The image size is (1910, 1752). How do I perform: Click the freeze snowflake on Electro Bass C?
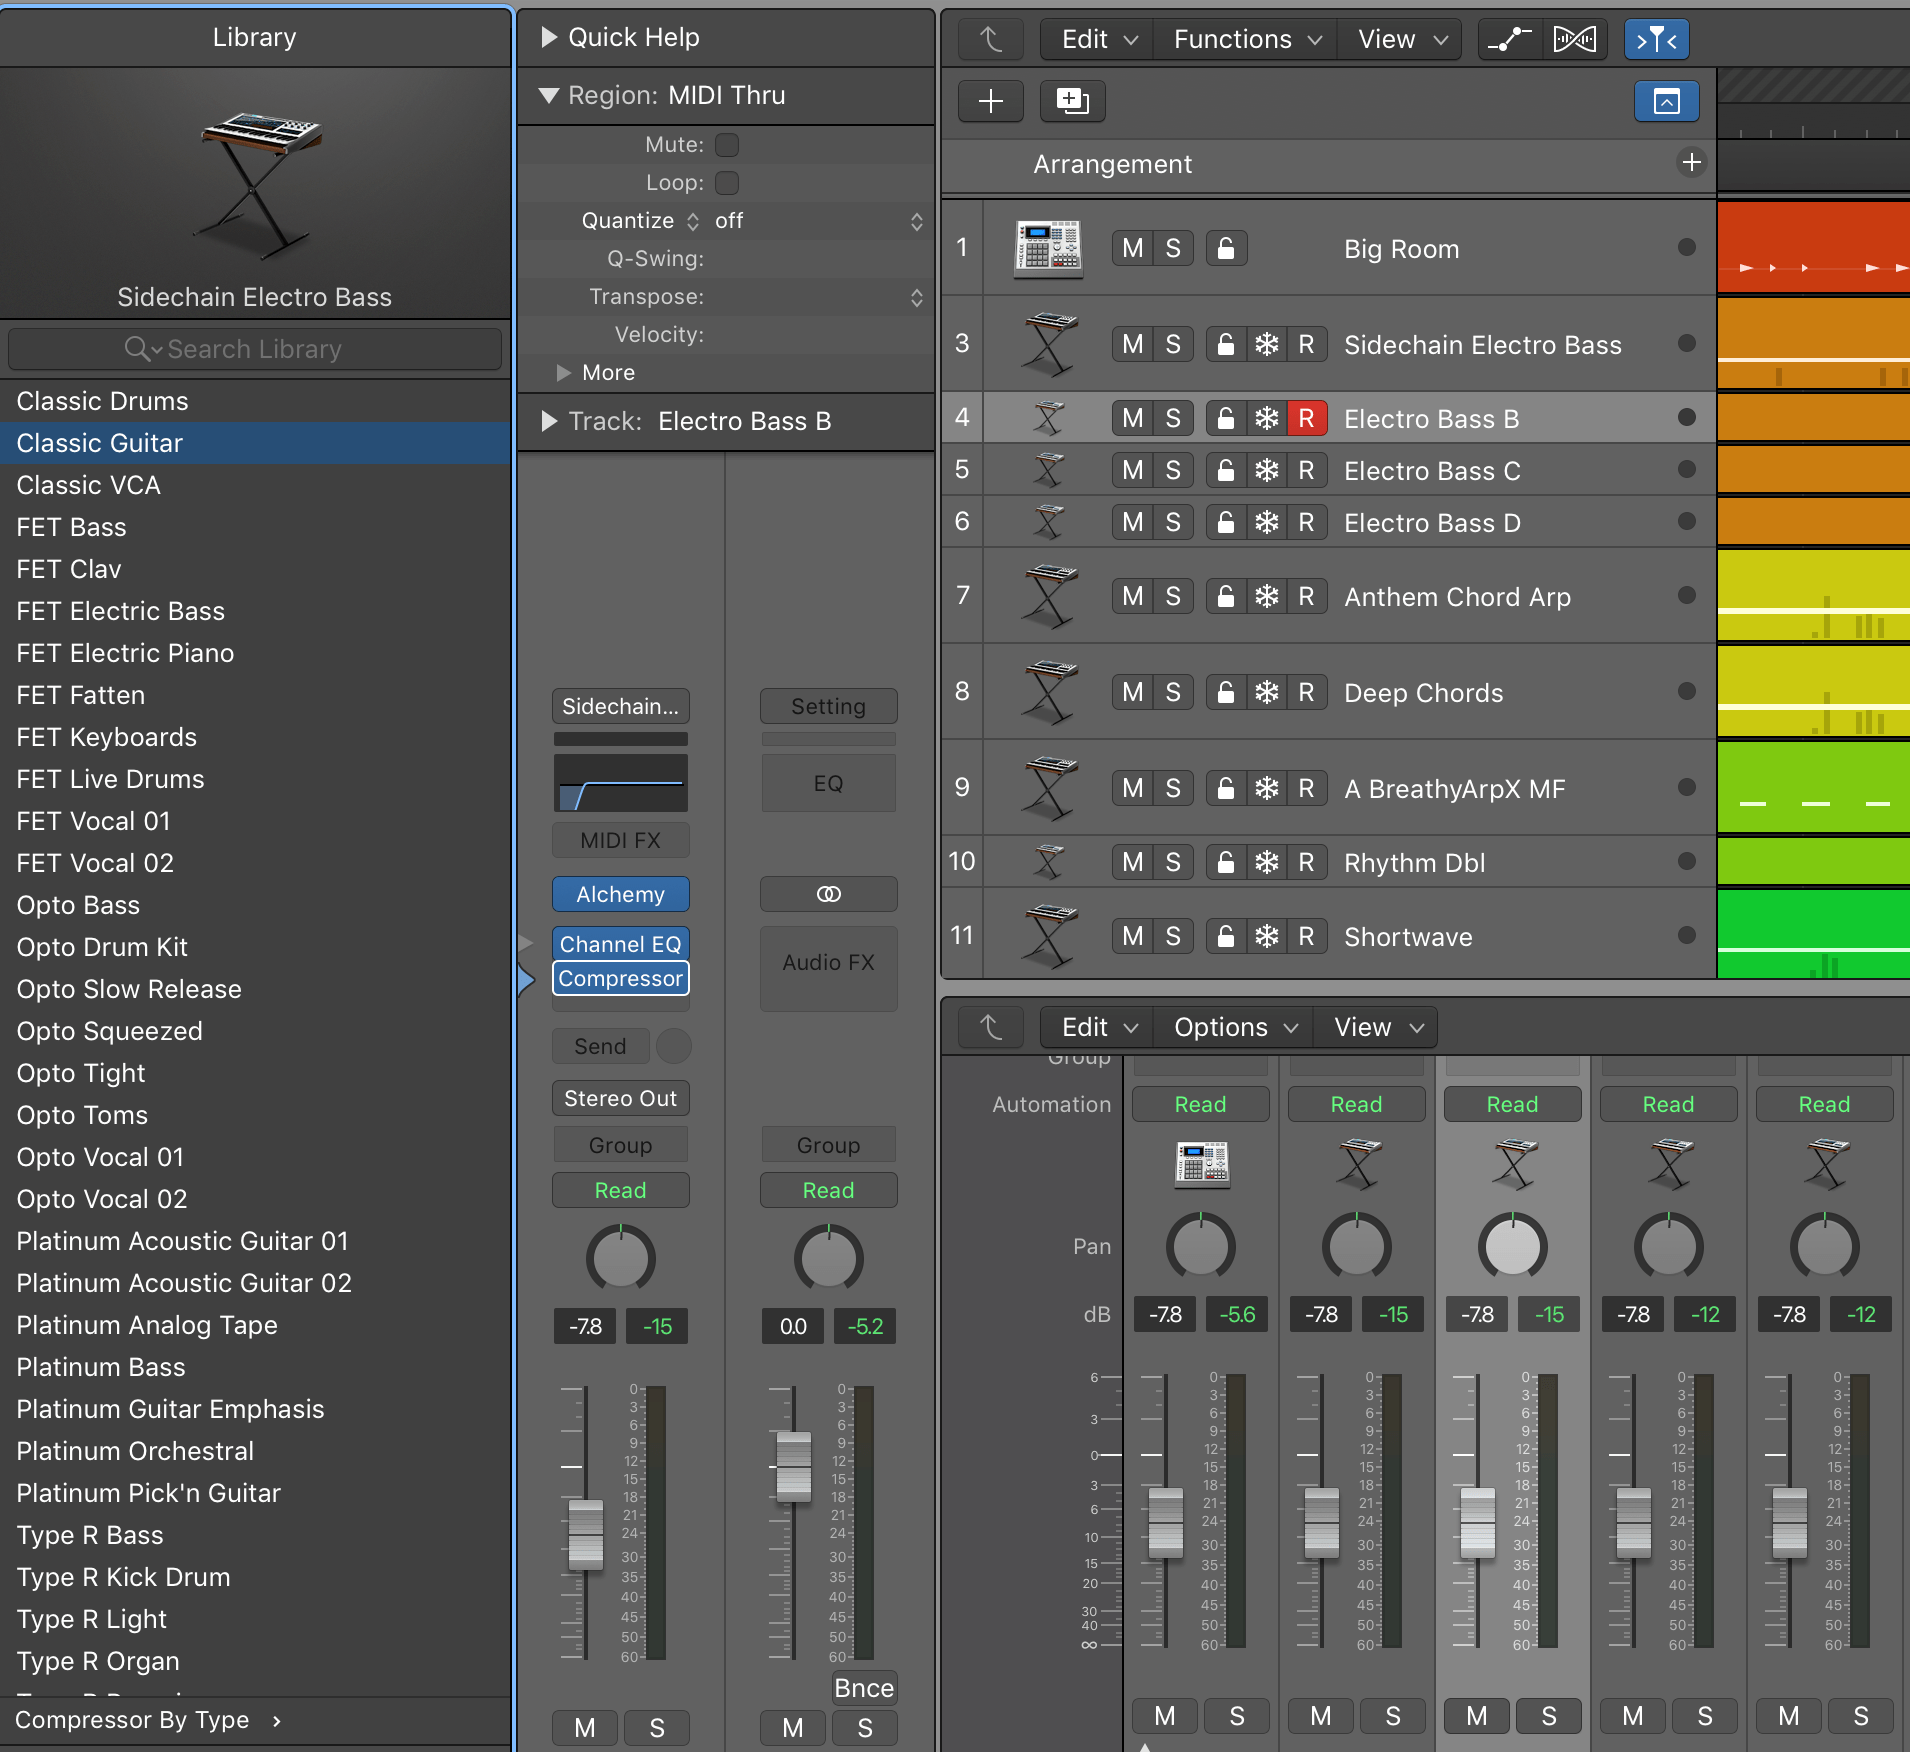coord(1267,470)
